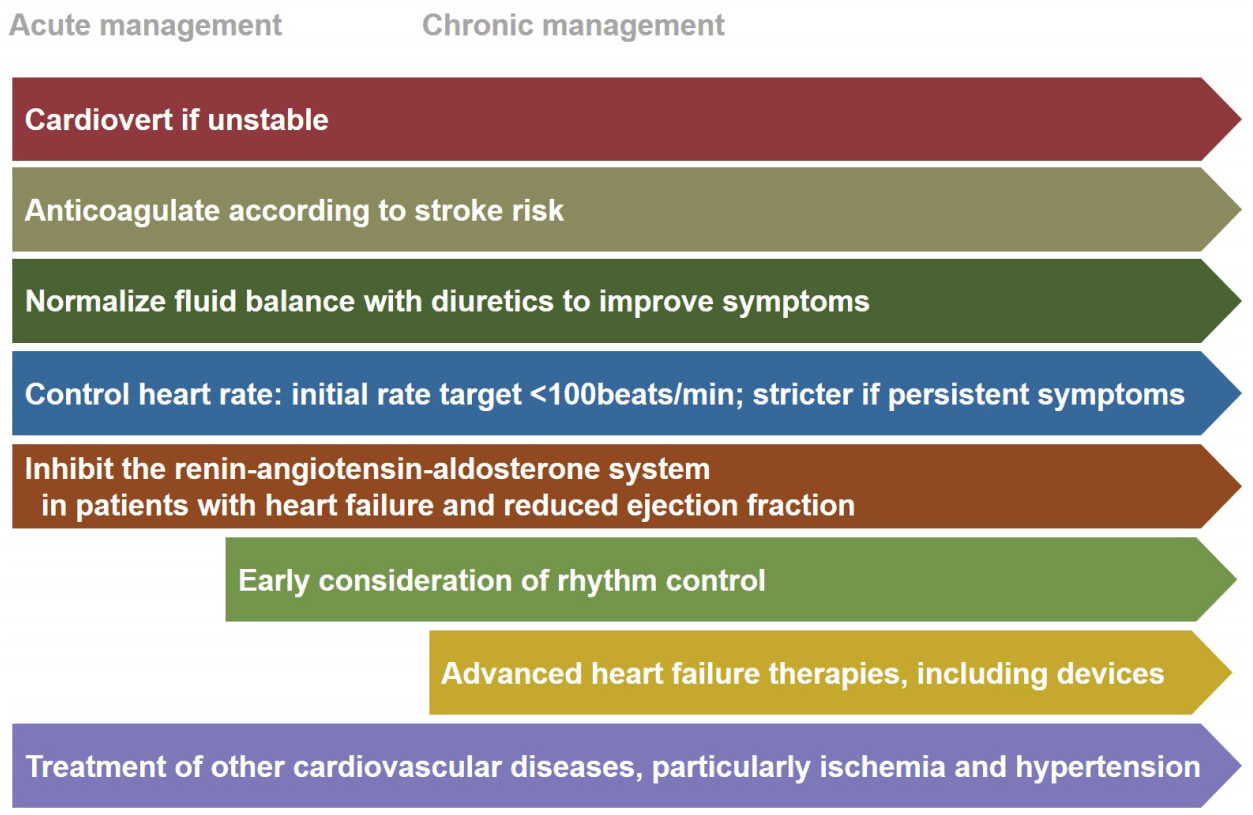Select the 'Inhibit the renin-angiotensin-aldosterone system' bar

pyautogui.click(x=626, y=486)
